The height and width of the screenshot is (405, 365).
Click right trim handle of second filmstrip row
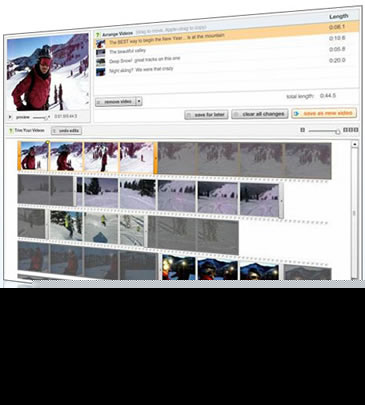pyautogui.click(x=281, y=201)
